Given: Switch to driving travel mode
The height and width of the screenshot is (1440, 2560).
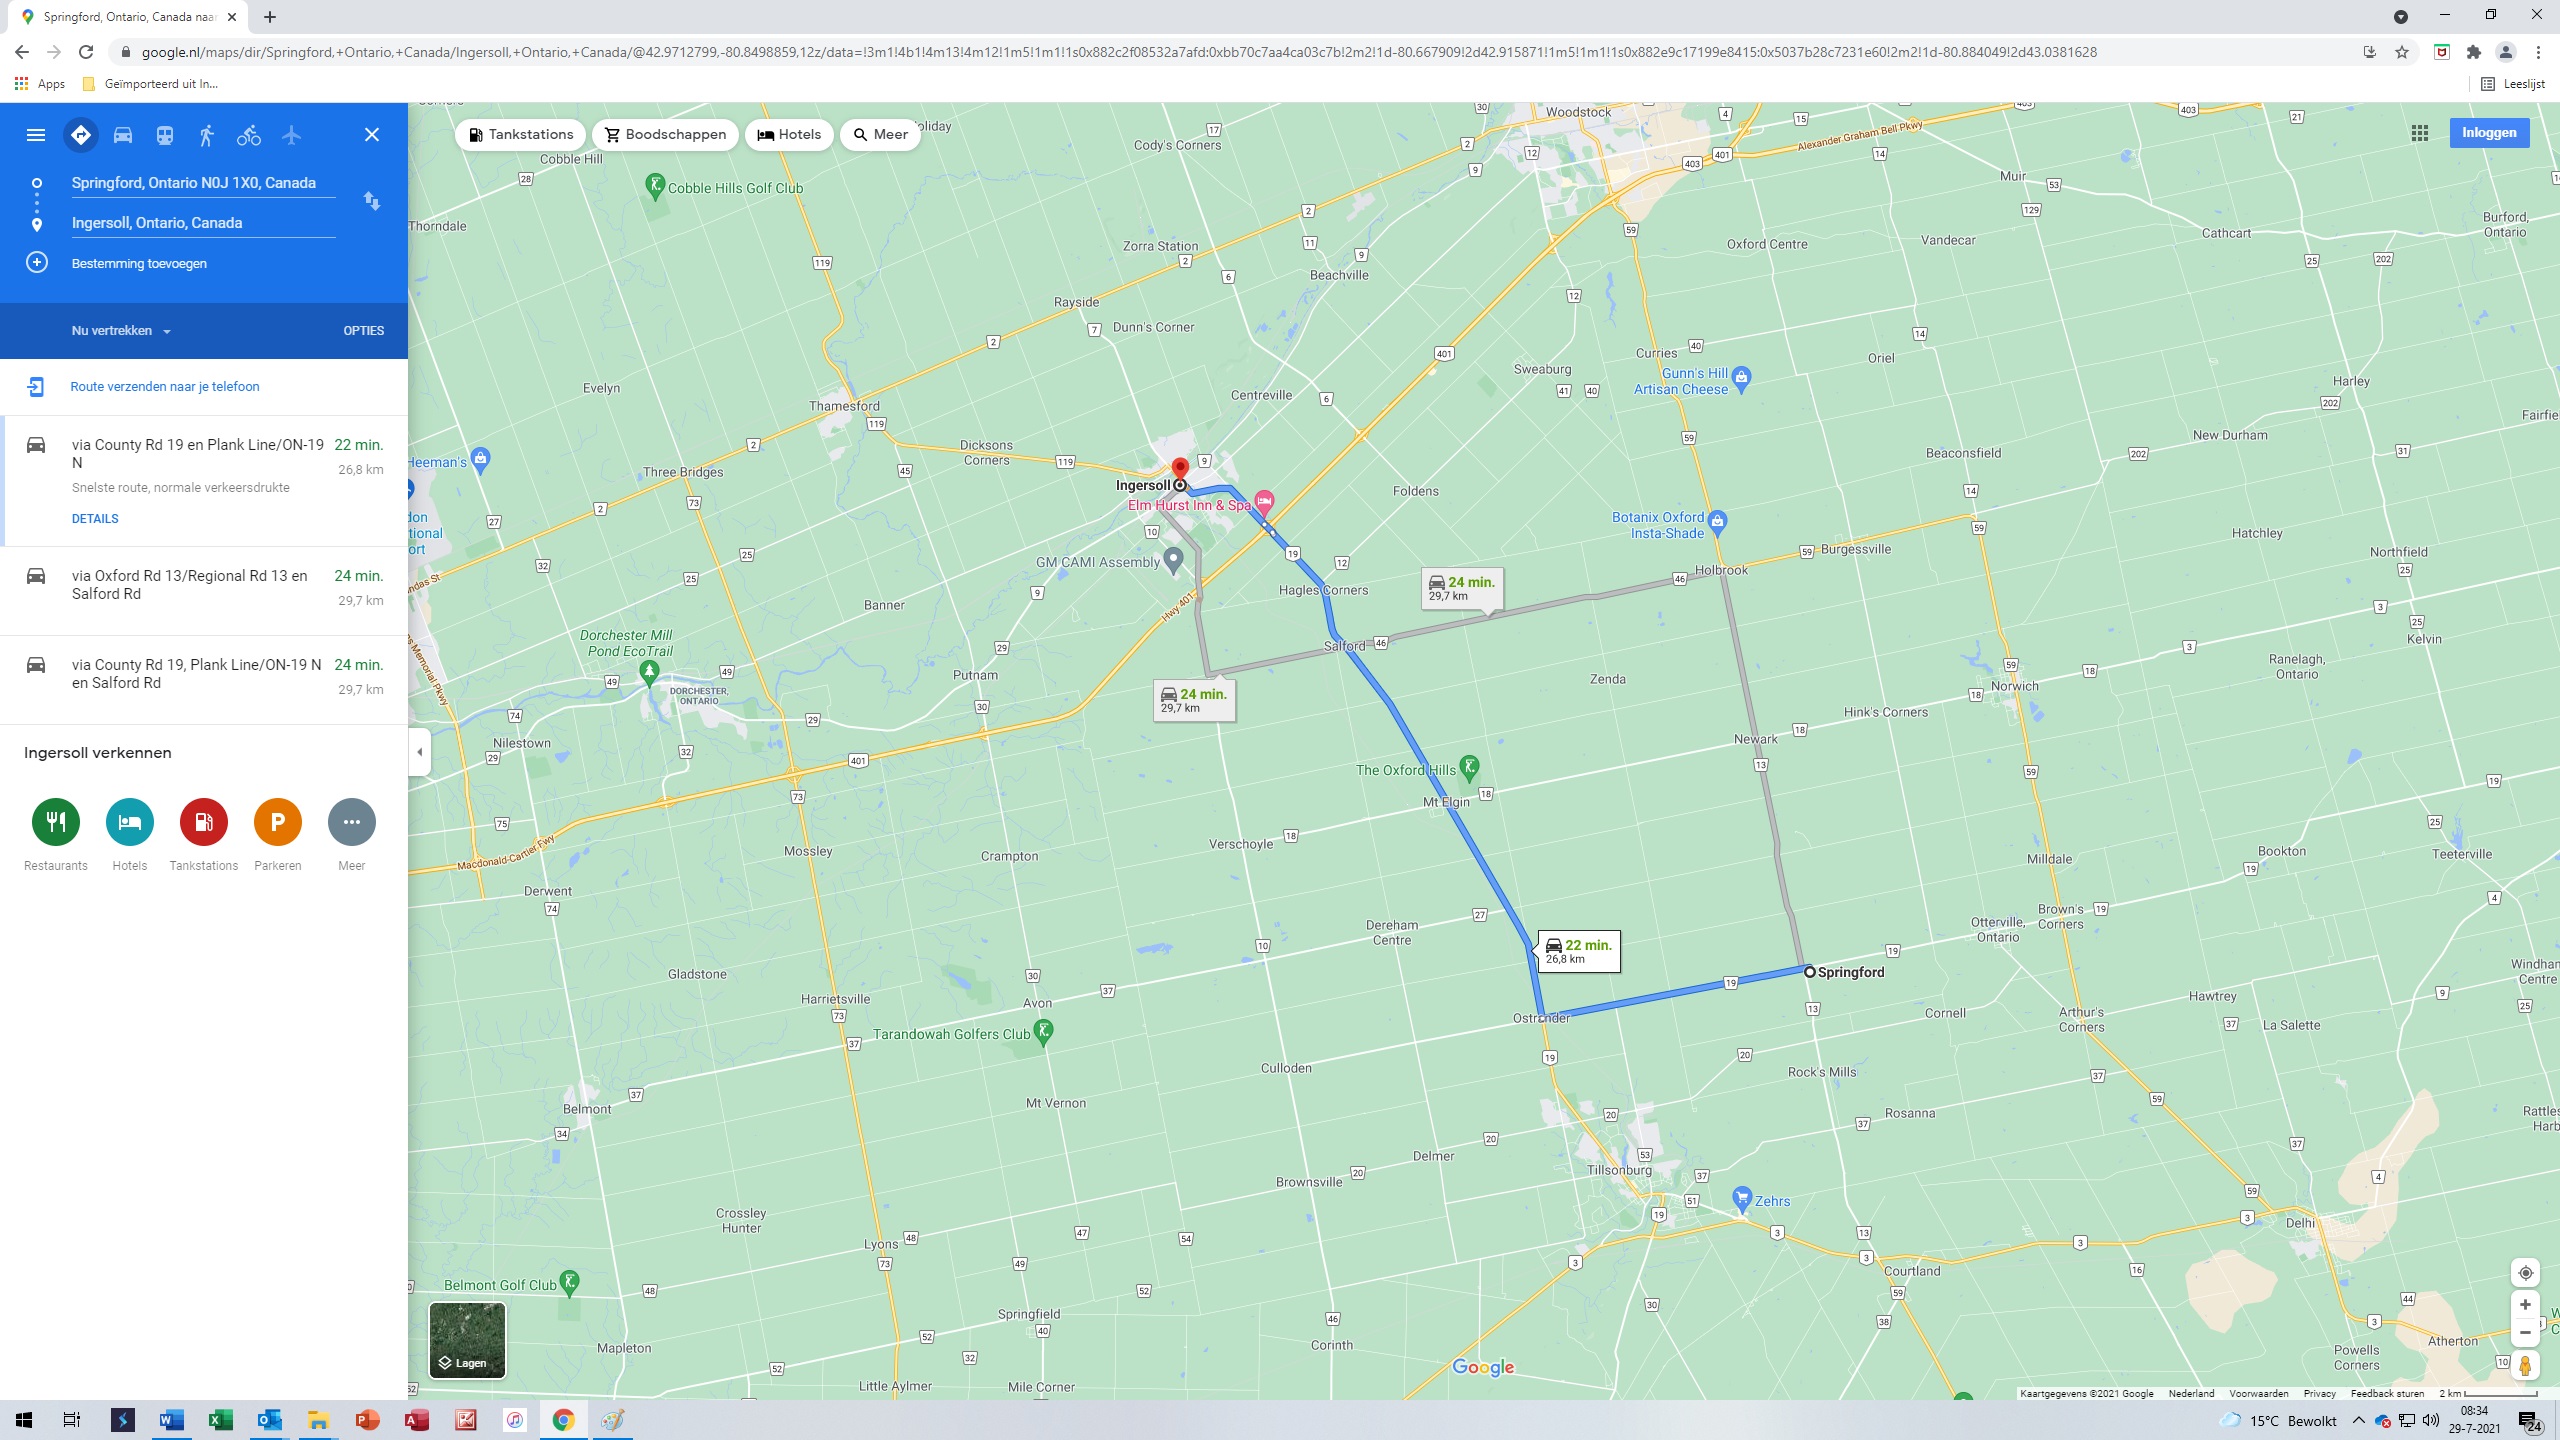Looking at the screenshot, I should [123, 135].
